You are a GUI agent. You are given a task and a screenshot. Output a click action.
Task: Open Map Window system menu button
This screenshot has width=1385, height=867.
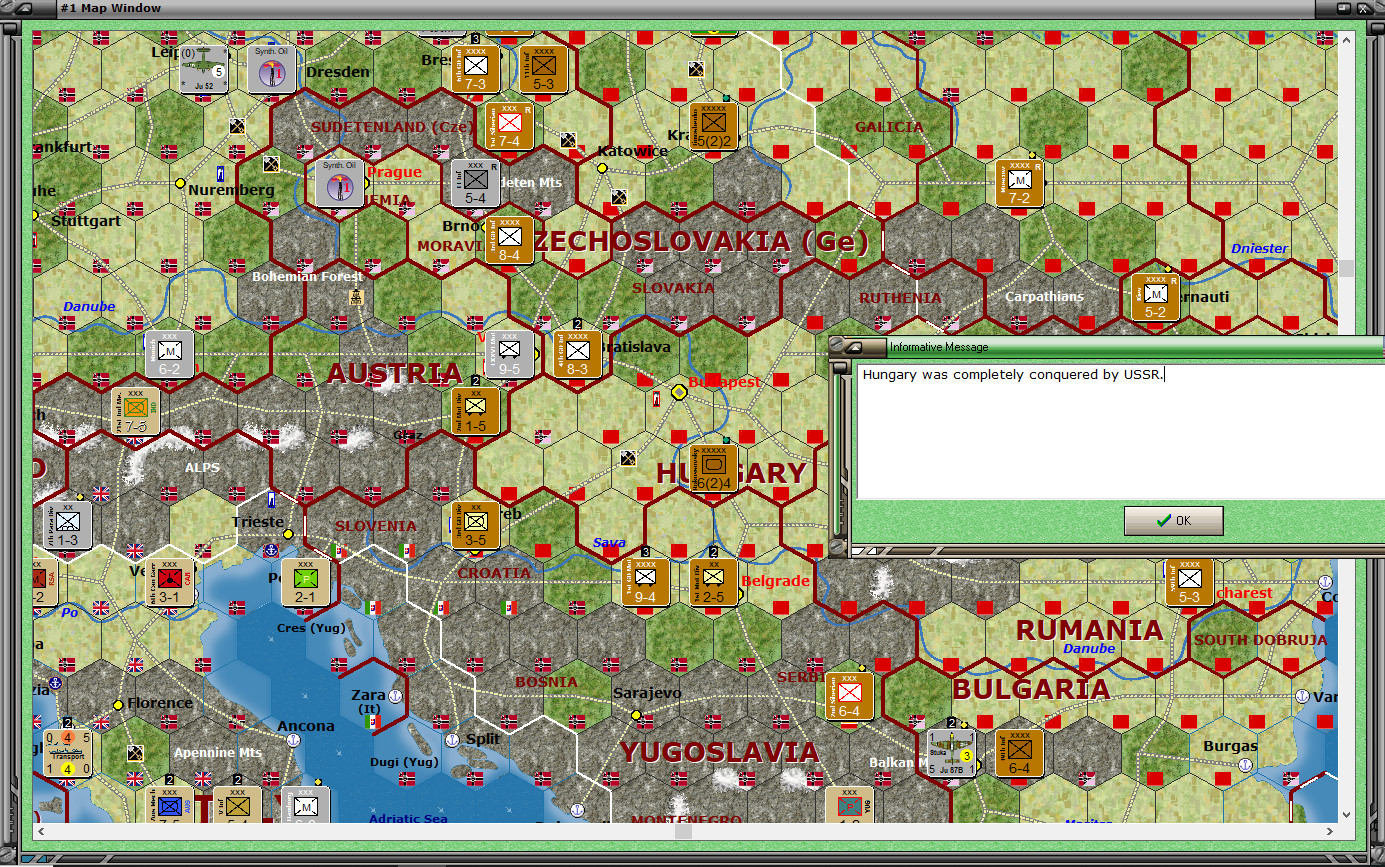[26, 8]
